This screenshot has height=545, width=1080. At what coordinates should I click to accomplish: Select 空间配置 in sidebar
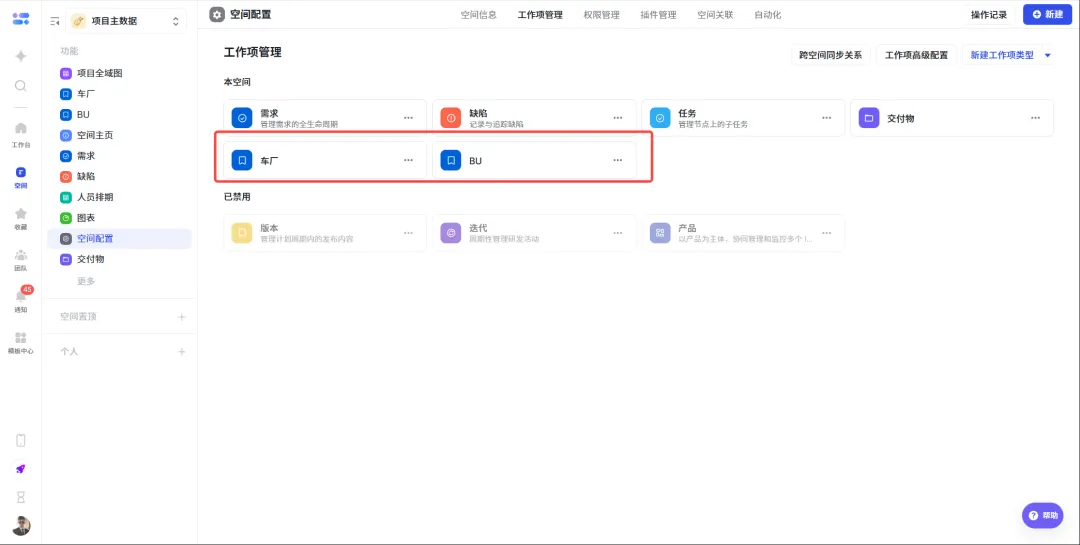[118, 238]
